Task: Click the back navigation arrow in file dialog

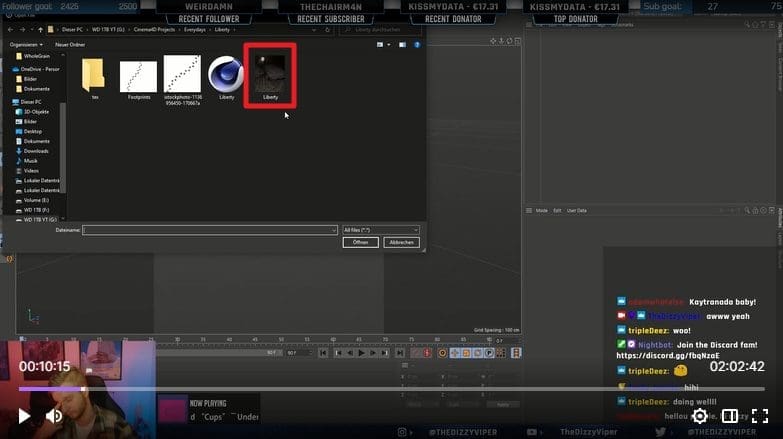Action: (x=10, y=30)
